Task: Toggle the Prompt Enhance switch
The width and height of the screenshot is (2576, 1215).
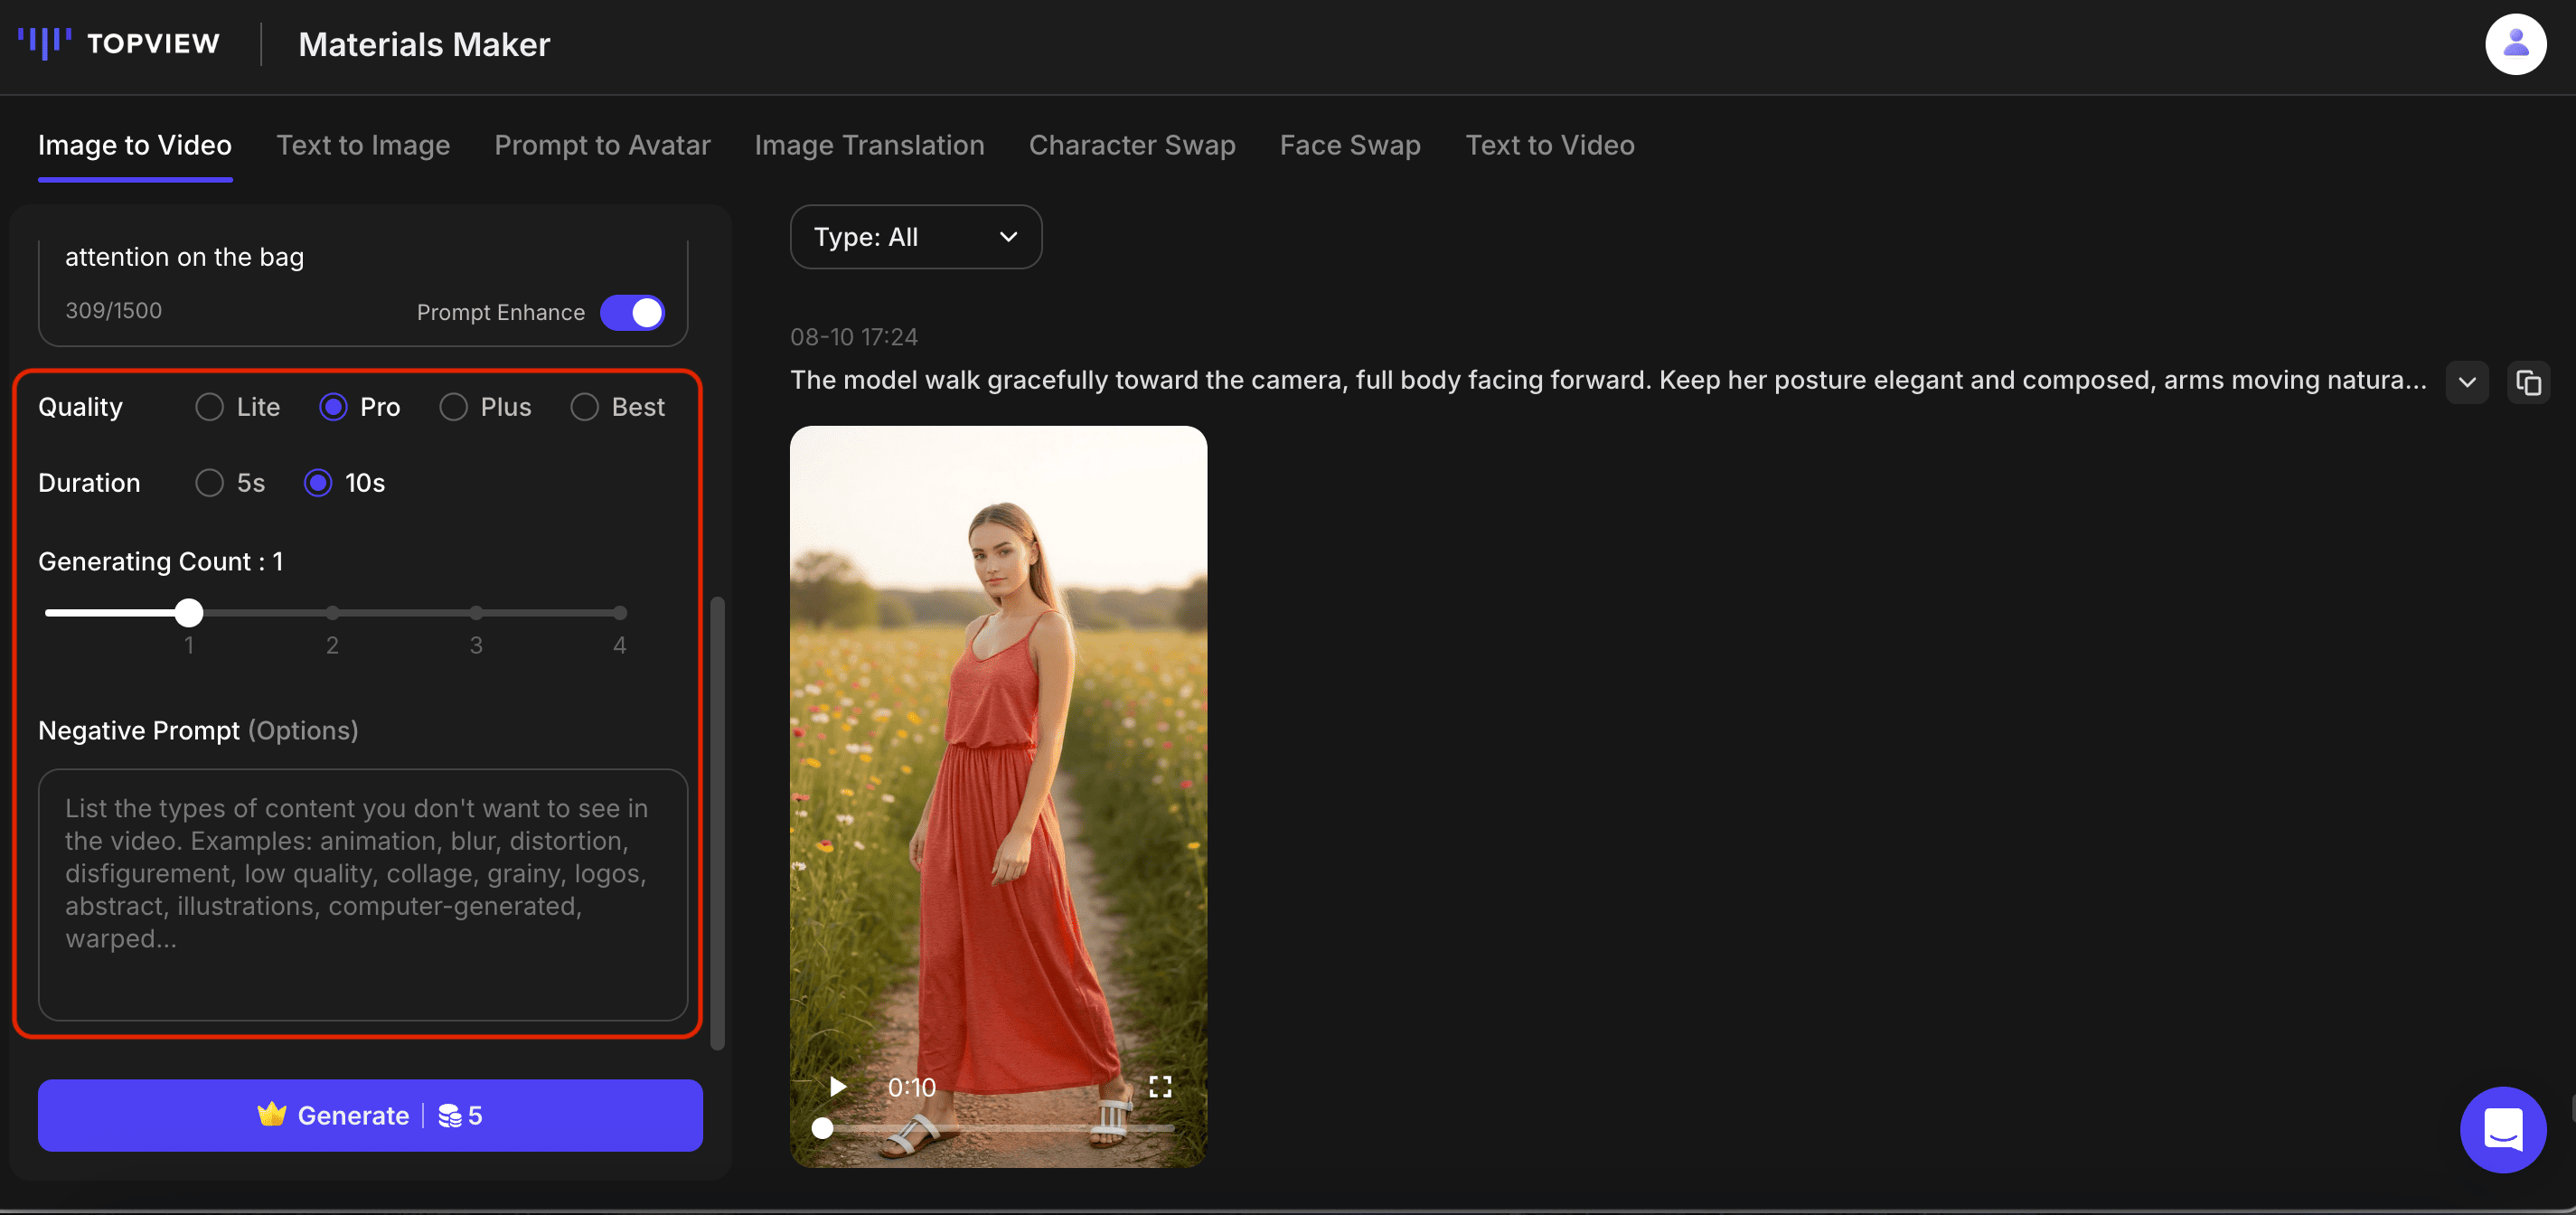Action: pyautogui.click(x=632, y=312)
